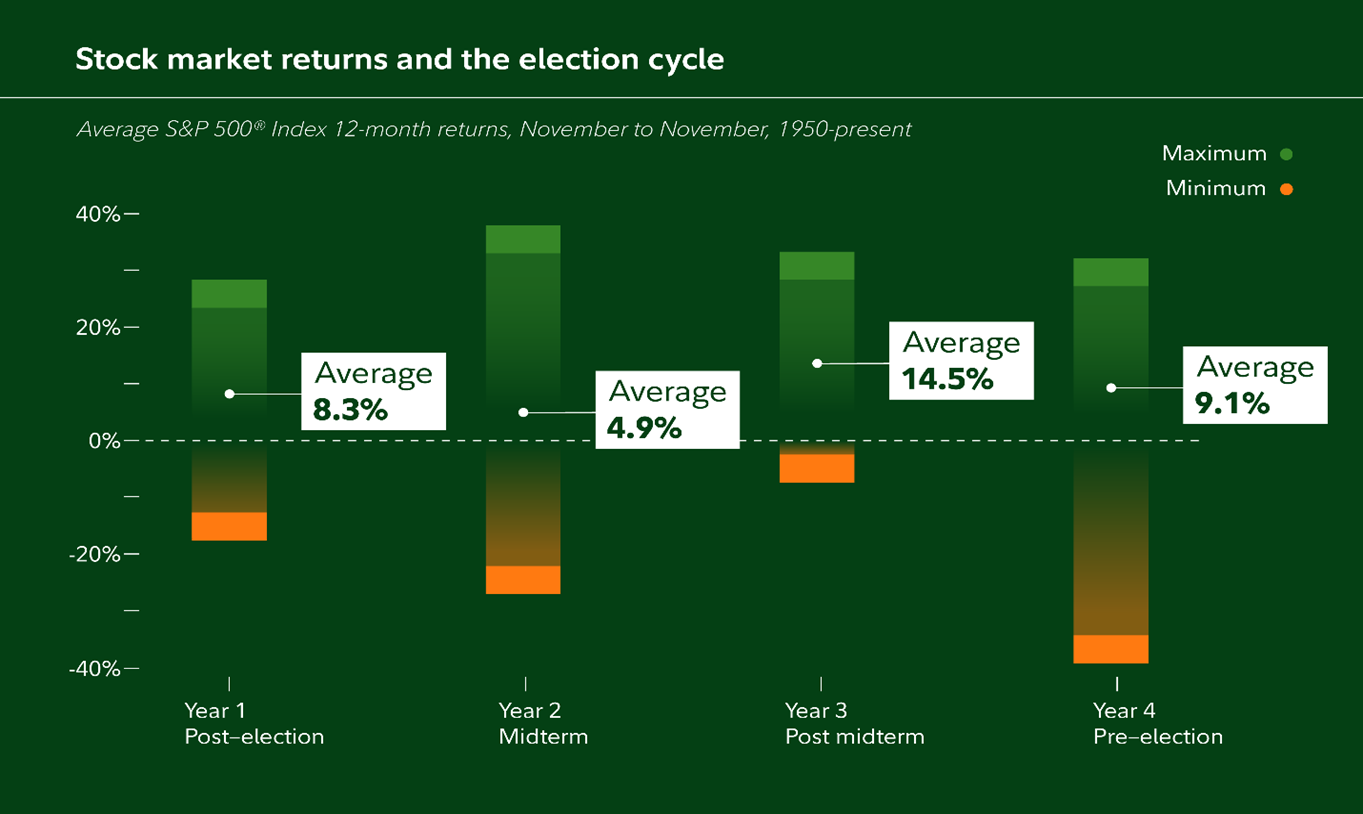This screenshot has height=814, width=1363.
Task: Select the Average 14.5% label box
Action: click(961, 361)
